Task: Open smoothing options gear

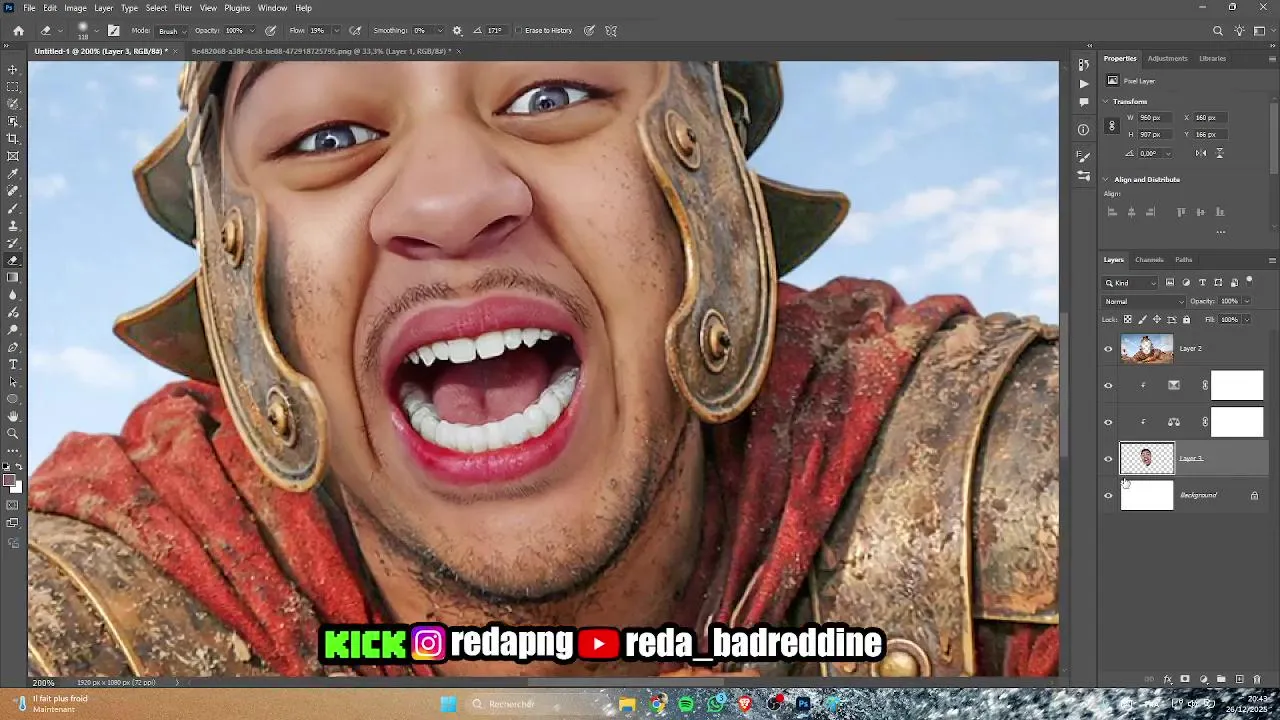Action: tap(457, 31)
